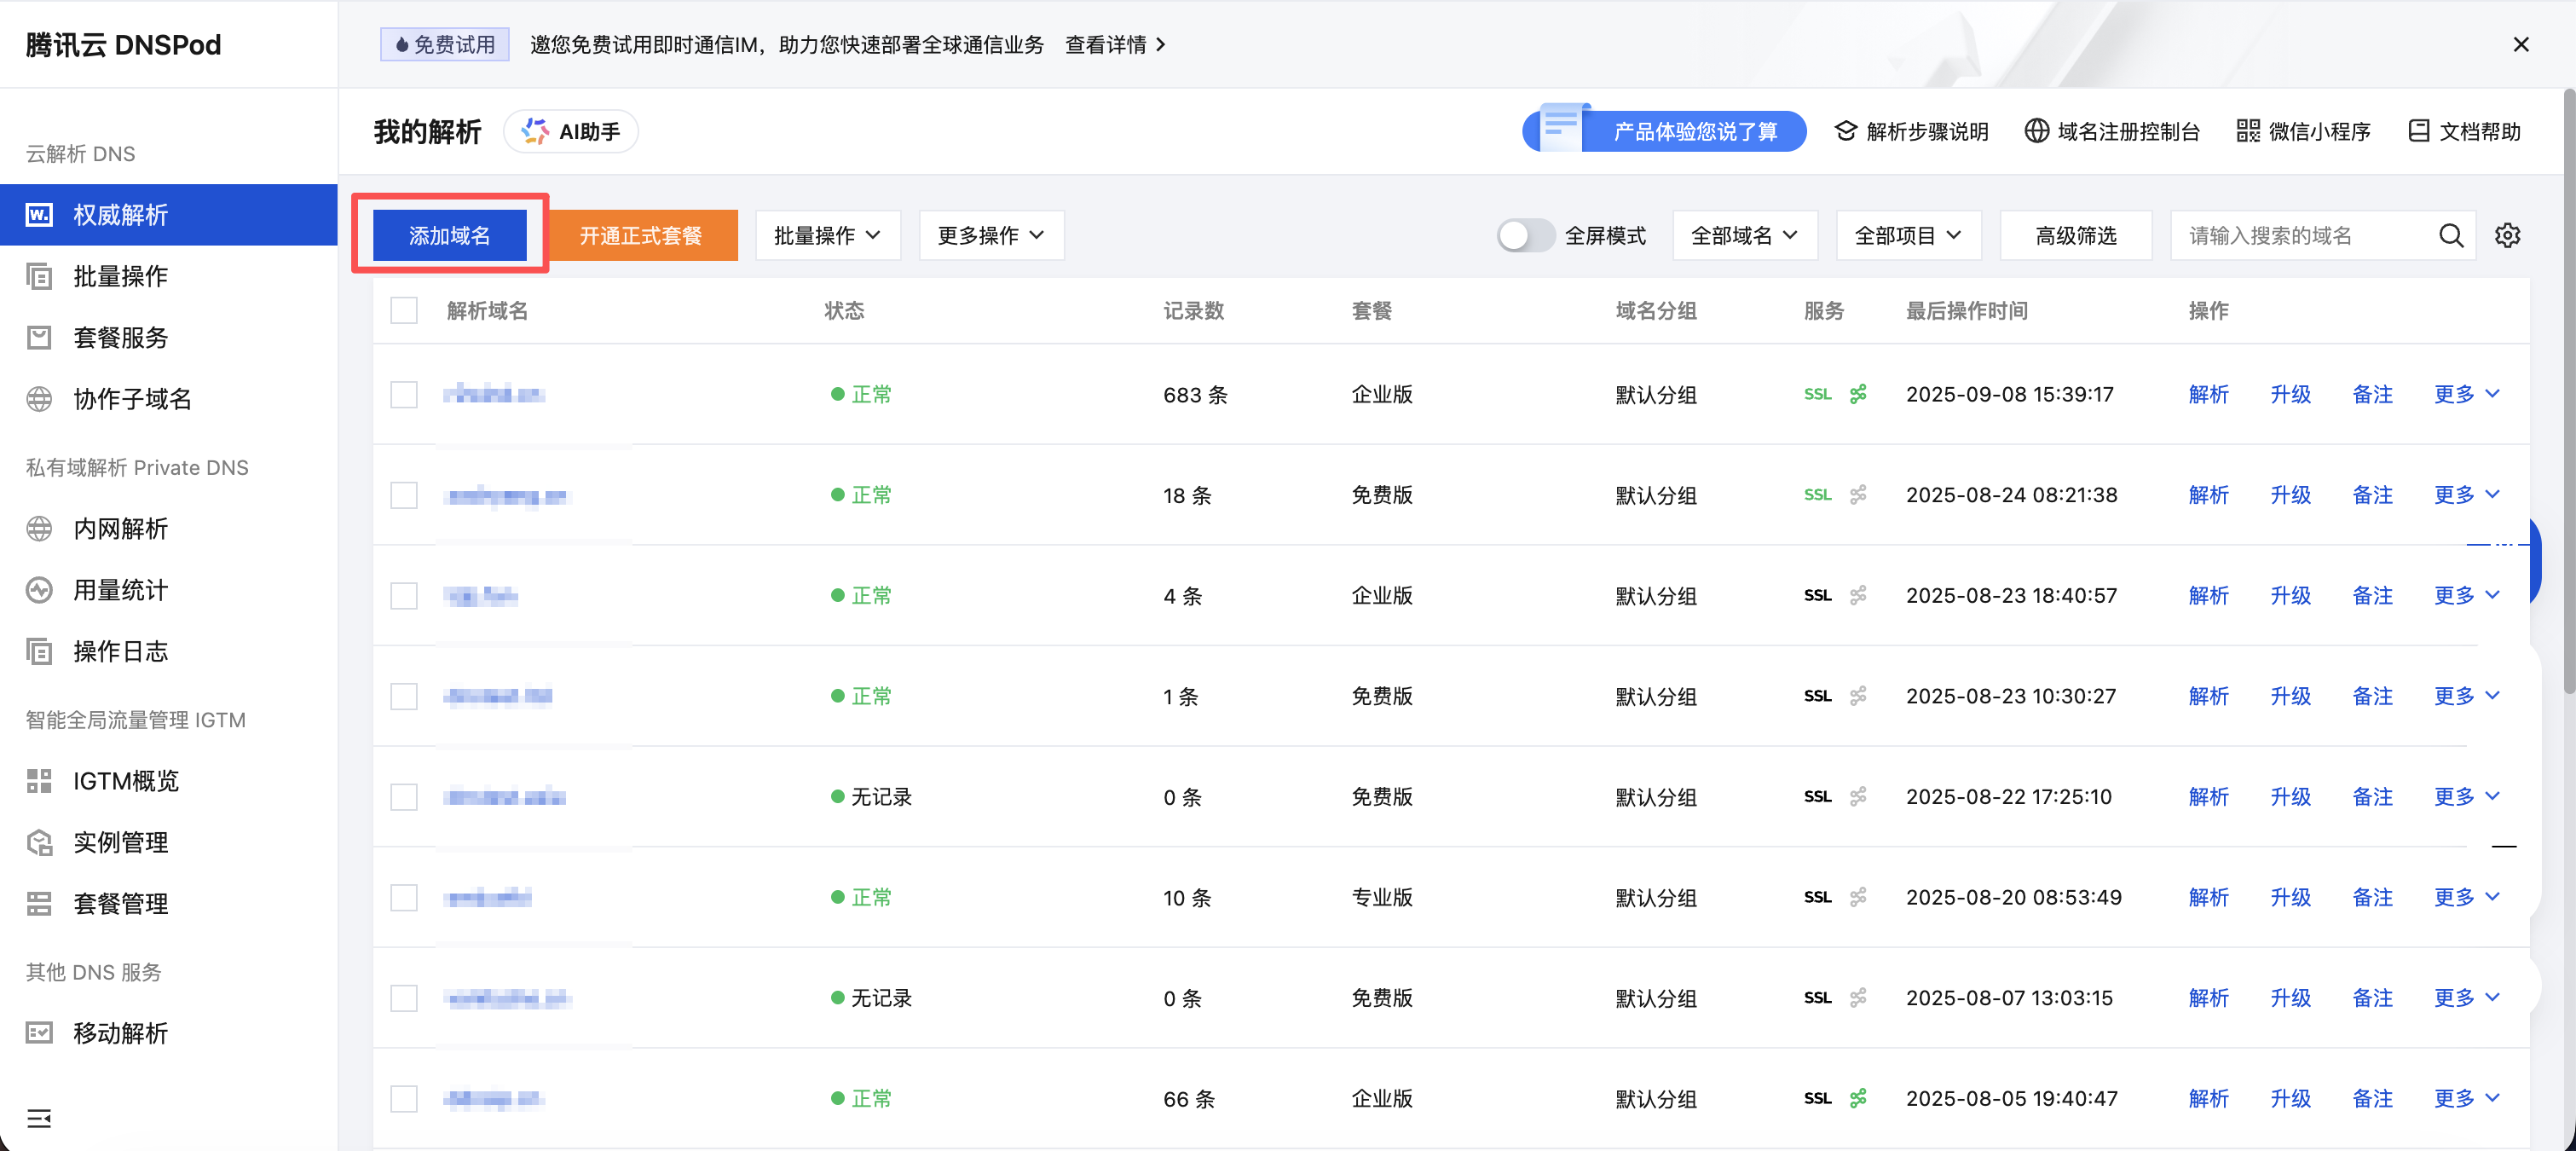Viewport: 2576px width, 1151px height.
Task: Open 域名注册控制台 globe icon
Action: click(x=2036, y=131)
